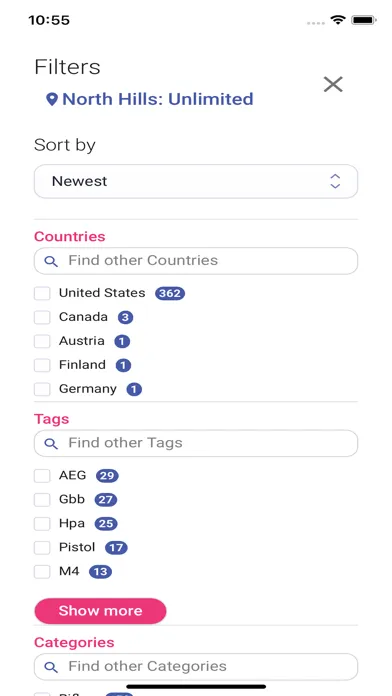Image resolution: width=392 pixels, height=696 pixels.
Task: Focus the Find other Countries field
Action: click(x=196, y=261)
